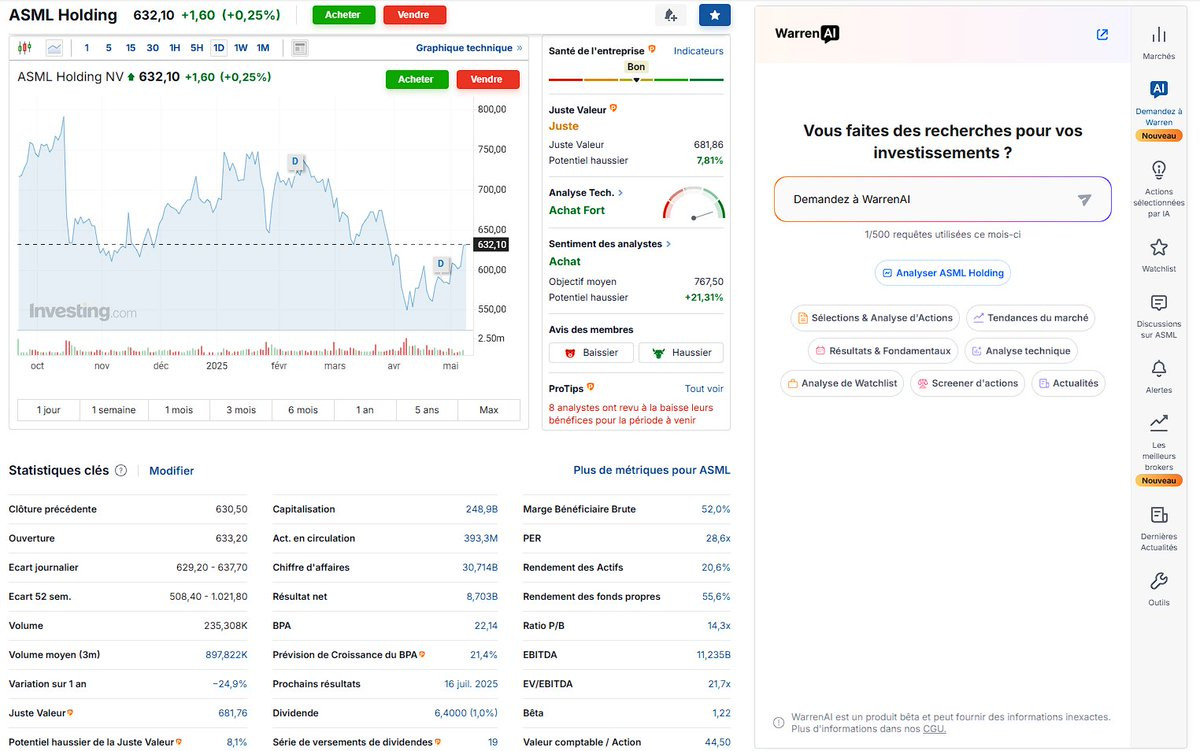1200x751 pixels.
Task: Open Dernières Actualités in the sidebar
Action: 1159,529
